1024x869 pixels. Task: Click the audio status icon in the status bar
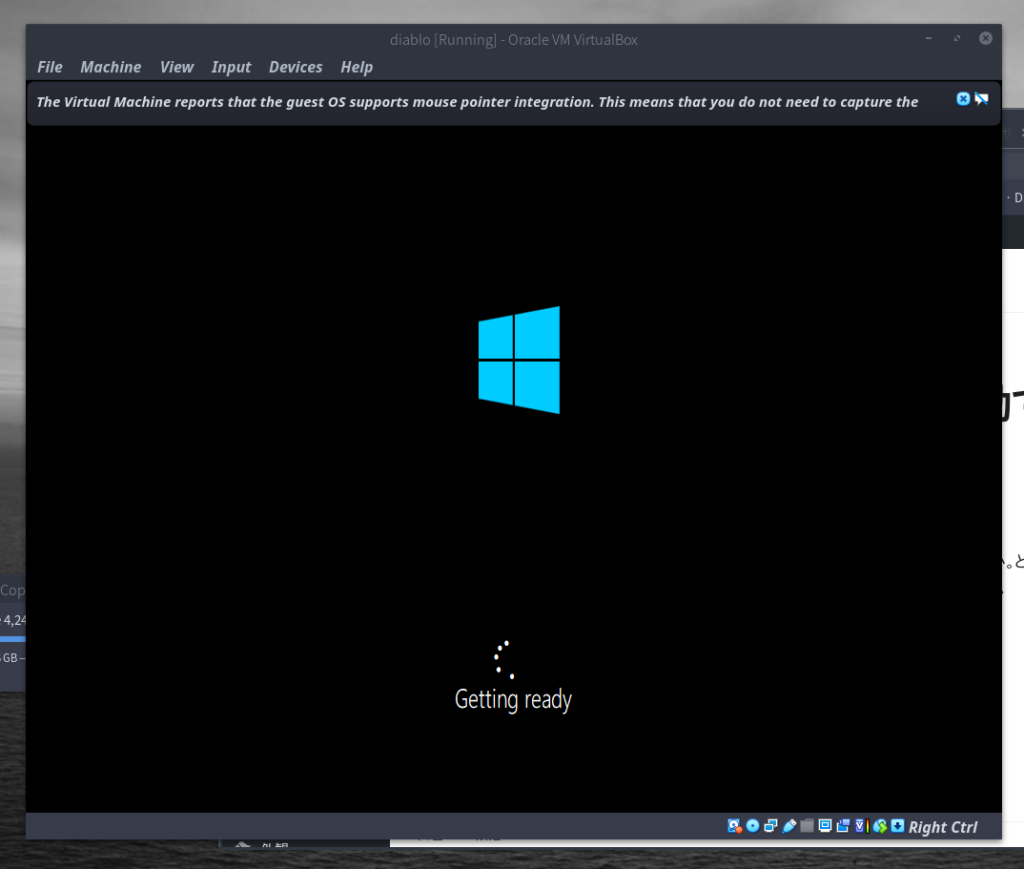pos(770,826)
